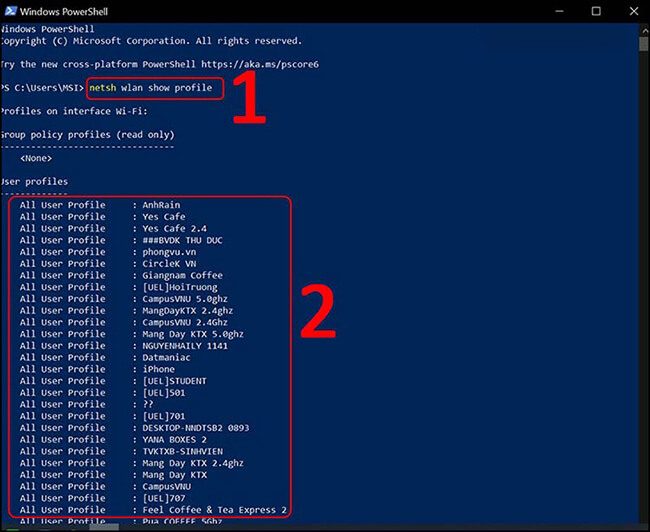
Task: Click 'Group policy profiles (read only)' line
Action: click(87, 135)
